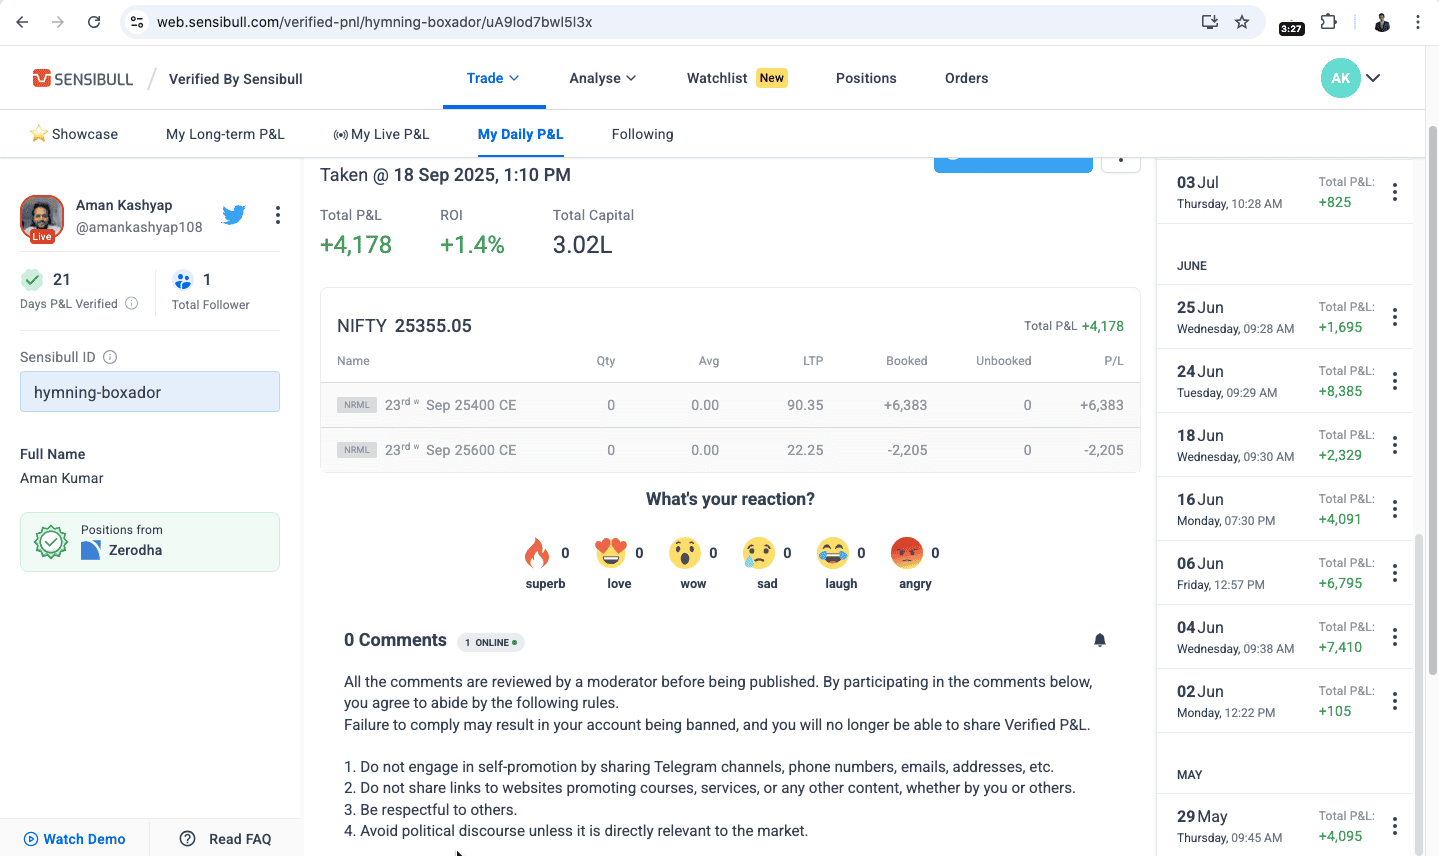React with the love heart-eyes emoji
1439x856 pixels.
coord(610,553)
